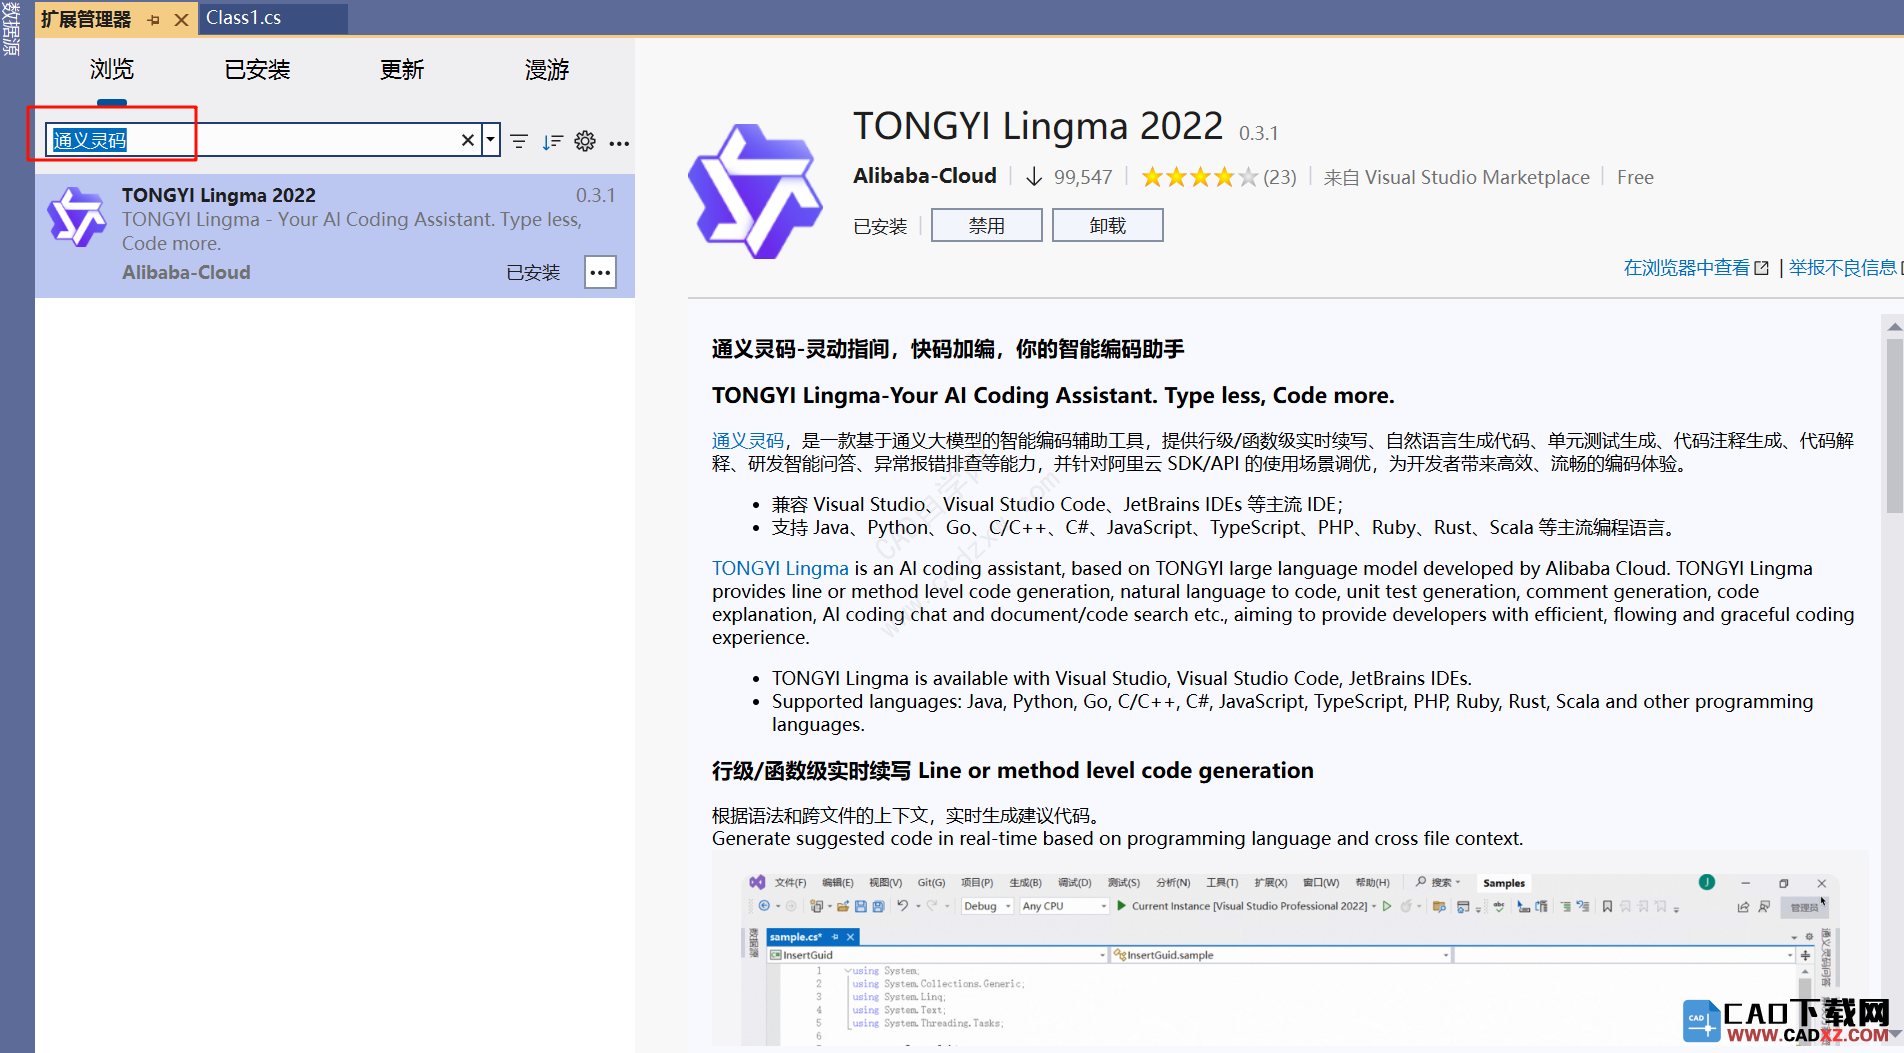This screenshot has width=1904, height=1053.
Task: Click the 举报不良信息 link
Action: pyautogui.click(x=1842, y=268)
